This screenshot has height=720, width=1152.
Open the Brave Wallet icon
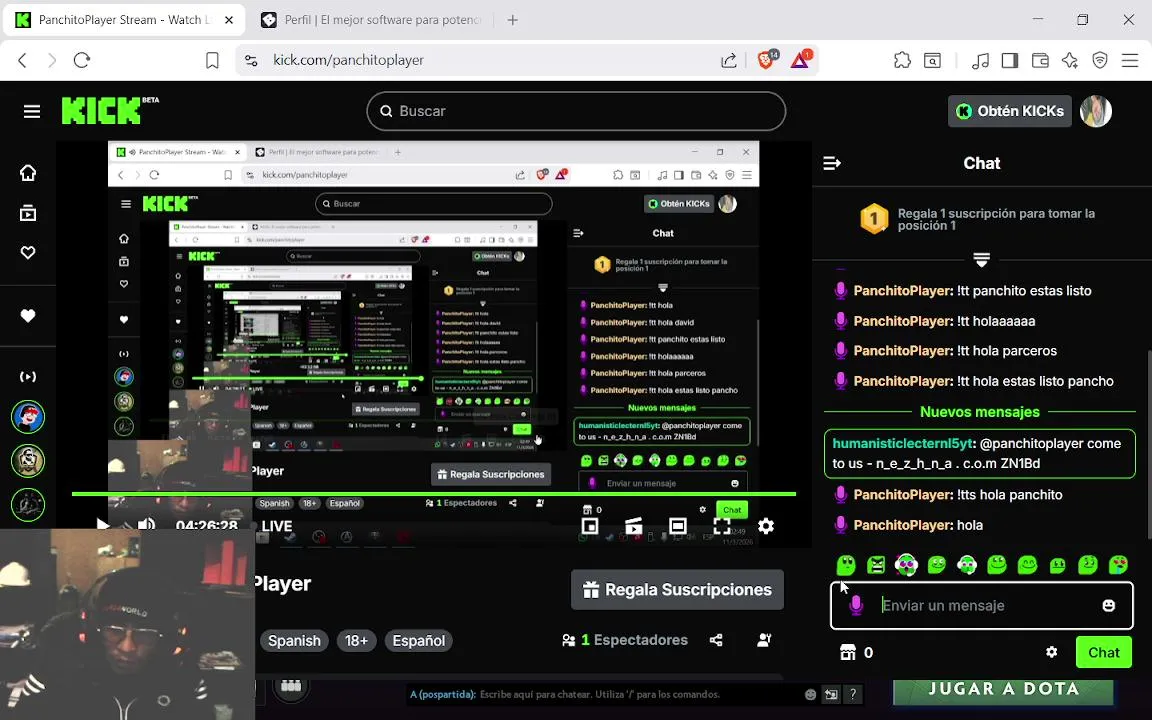(1040, 60)
